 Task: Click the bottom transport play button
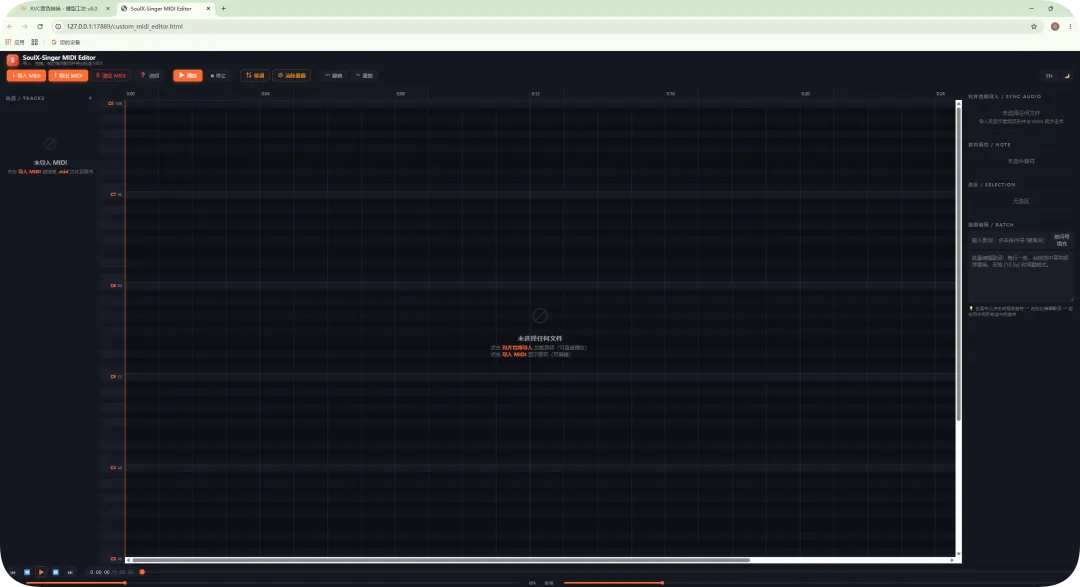41,573
